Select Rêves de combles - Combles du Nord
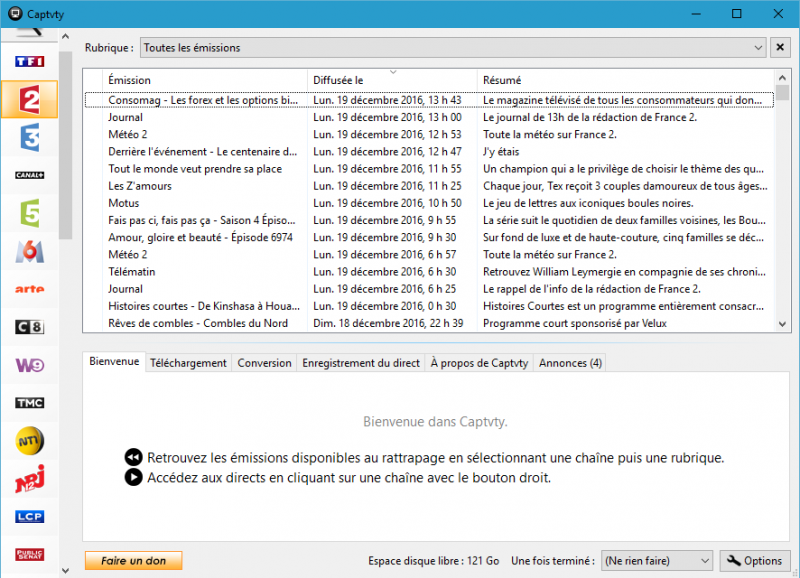Image resolution: width=800 pixels, height=578 pixels. tap(429, 323)
